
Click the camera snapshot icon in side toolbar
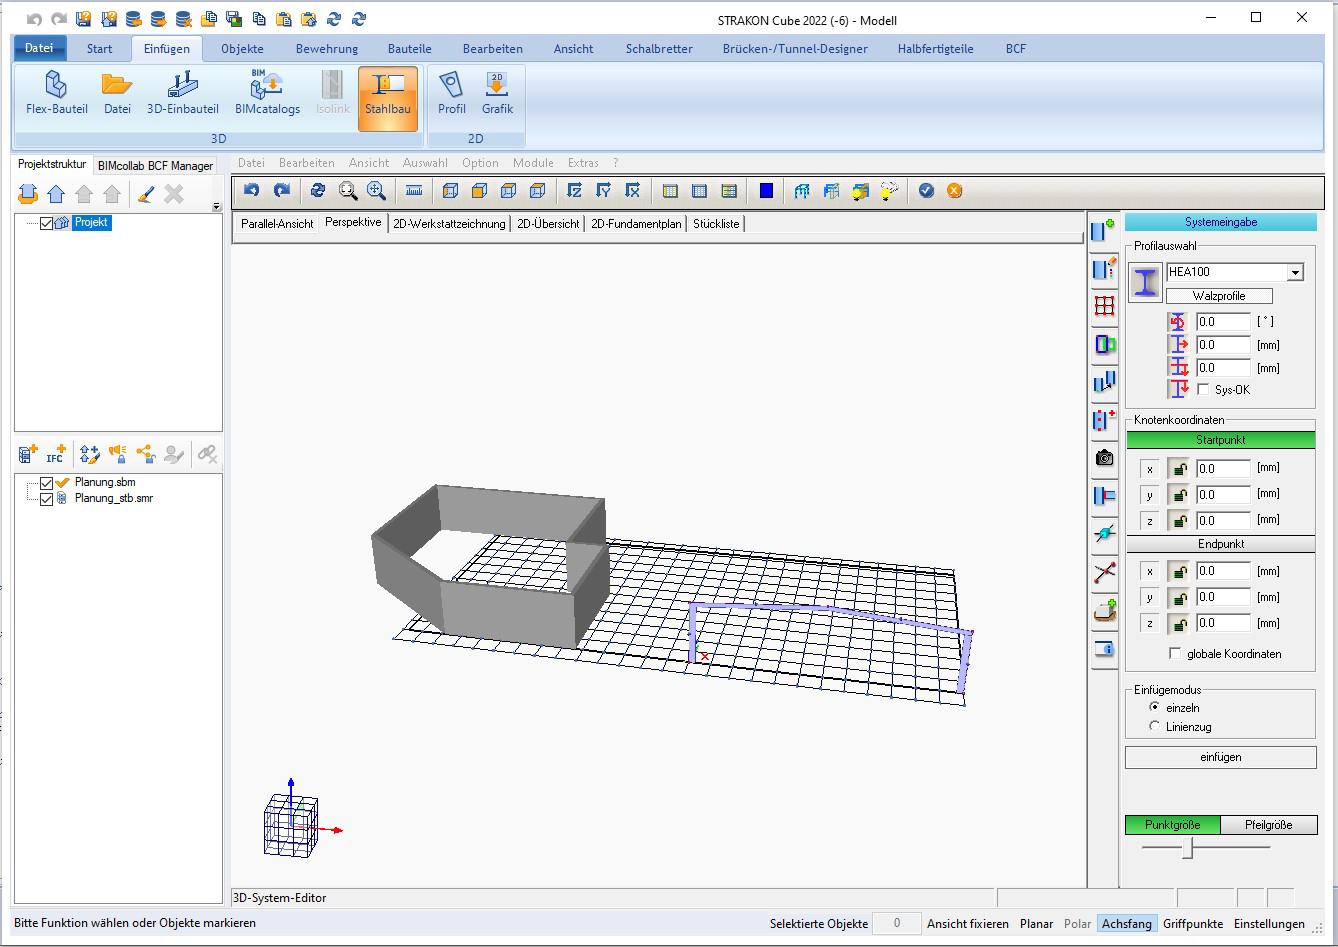click(x=1104, y=458)
